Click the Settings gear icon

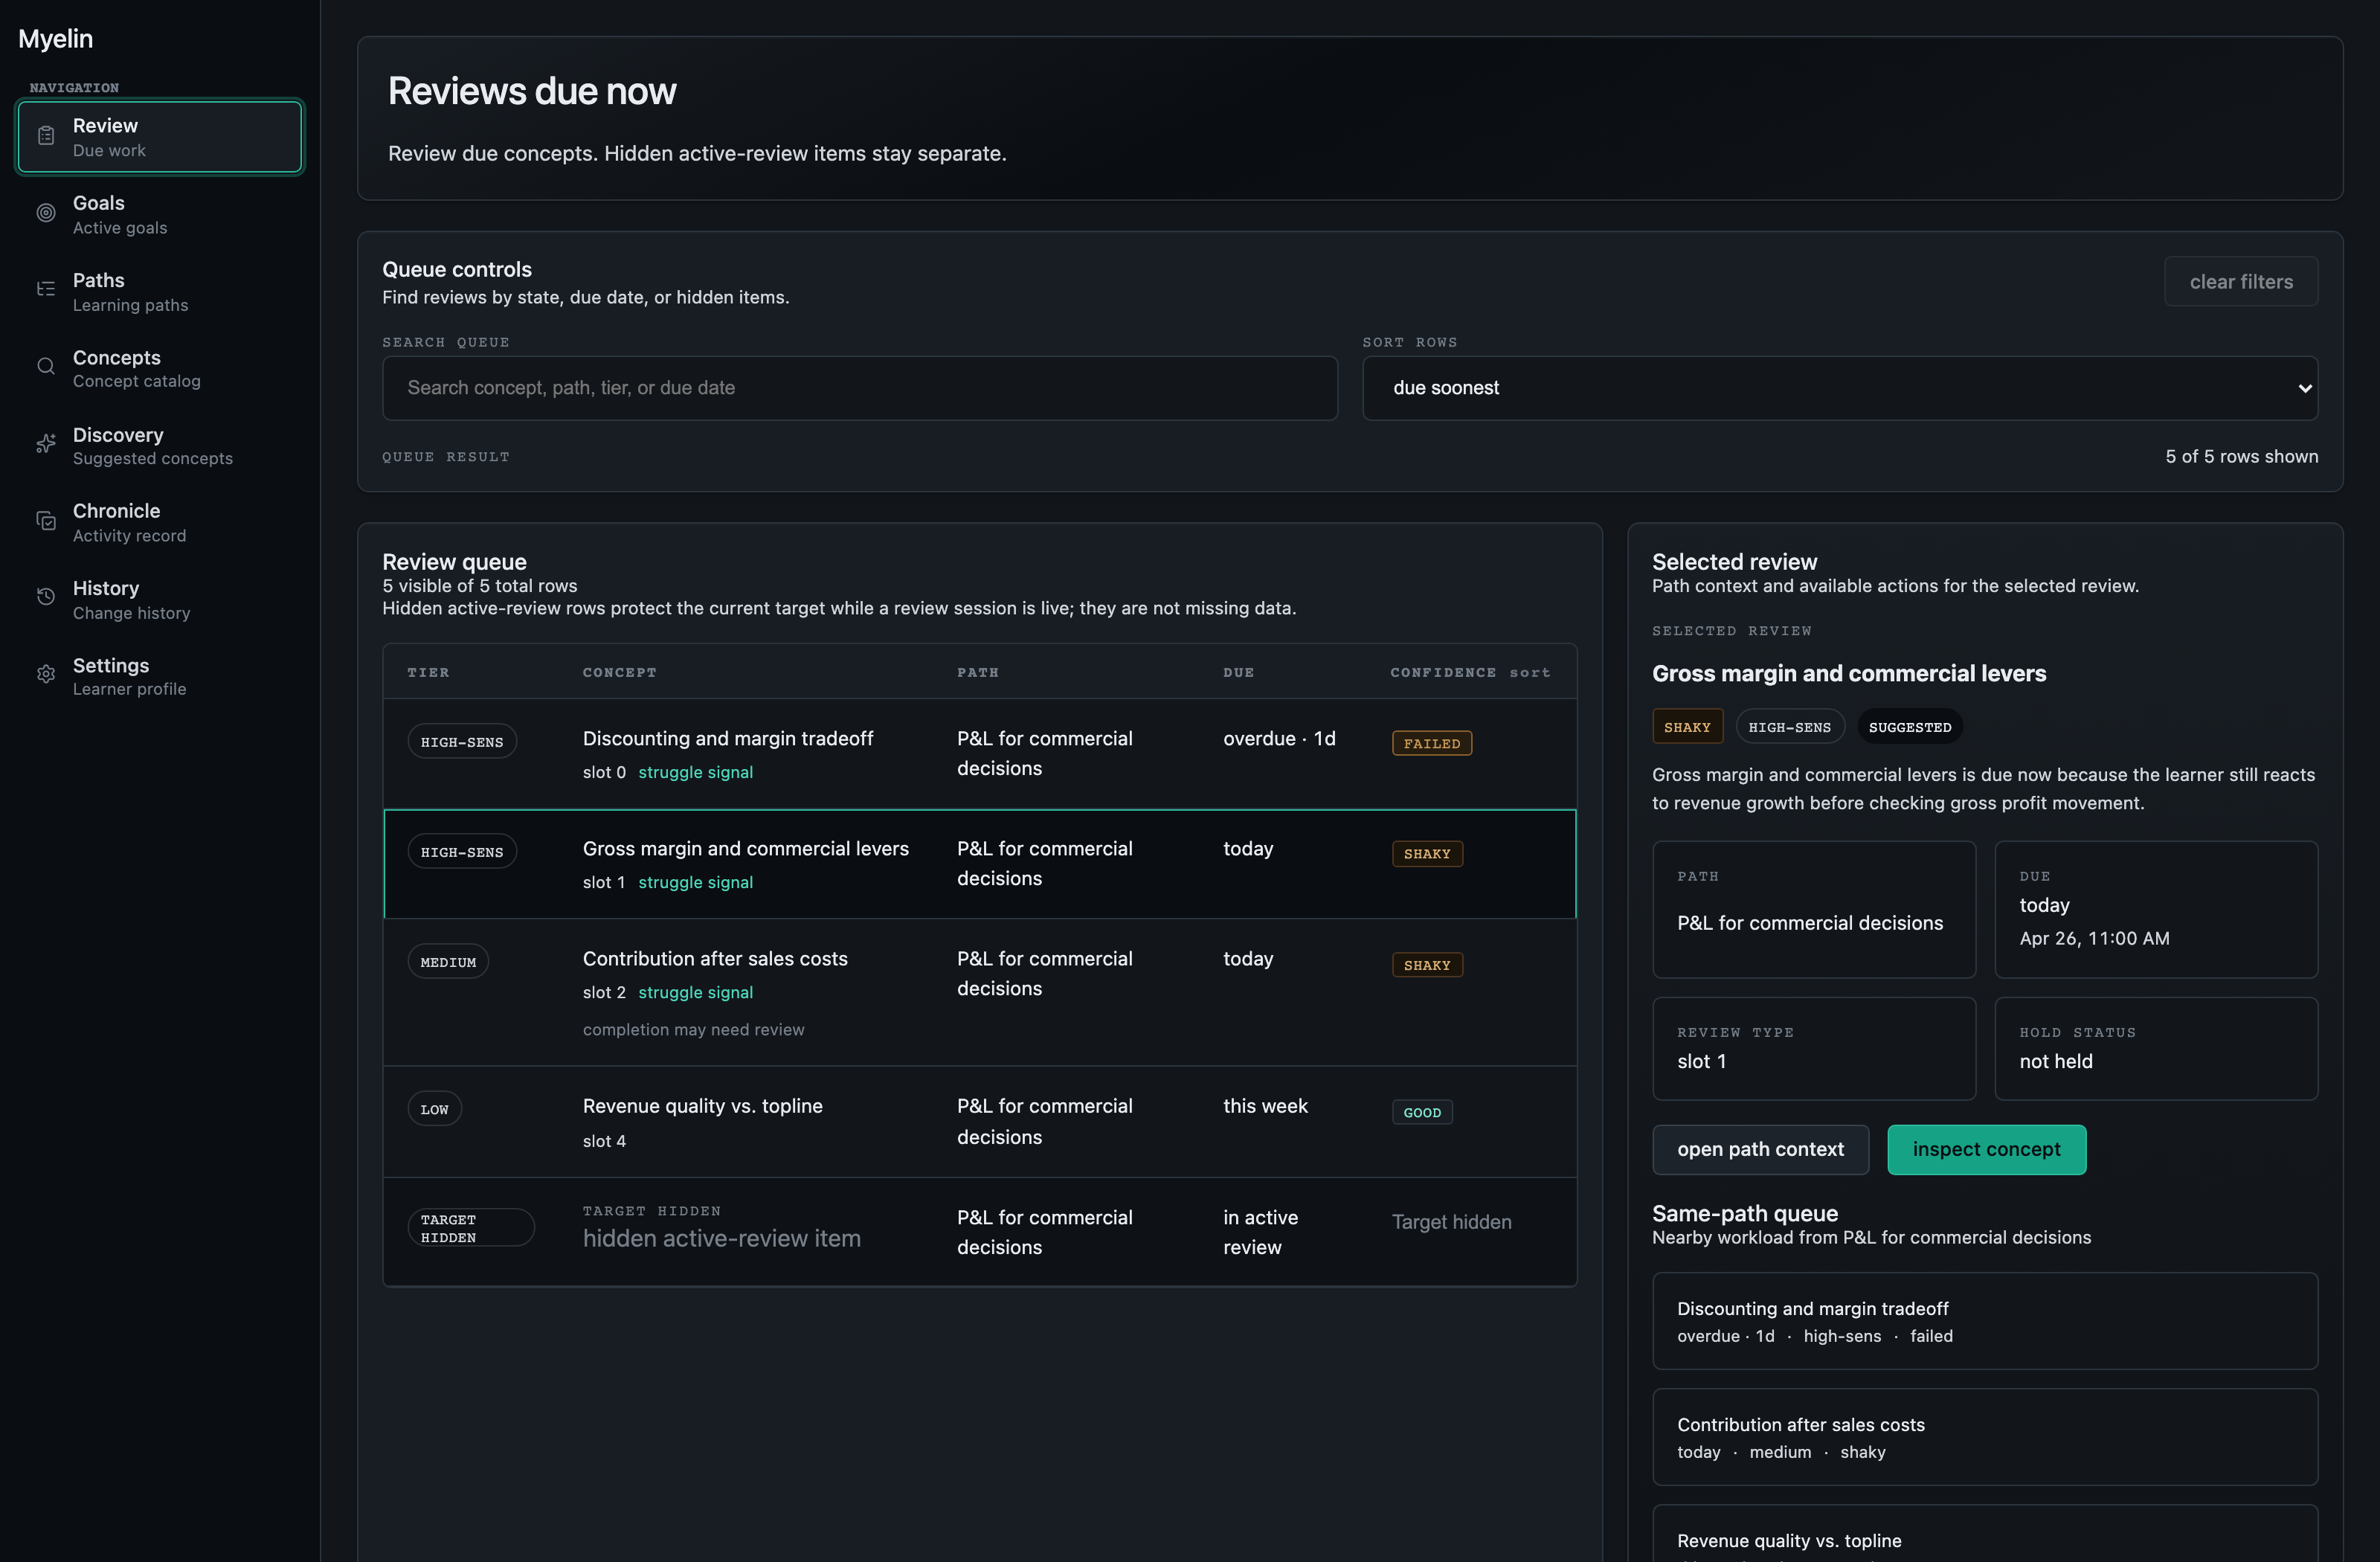tap(46, 675)
